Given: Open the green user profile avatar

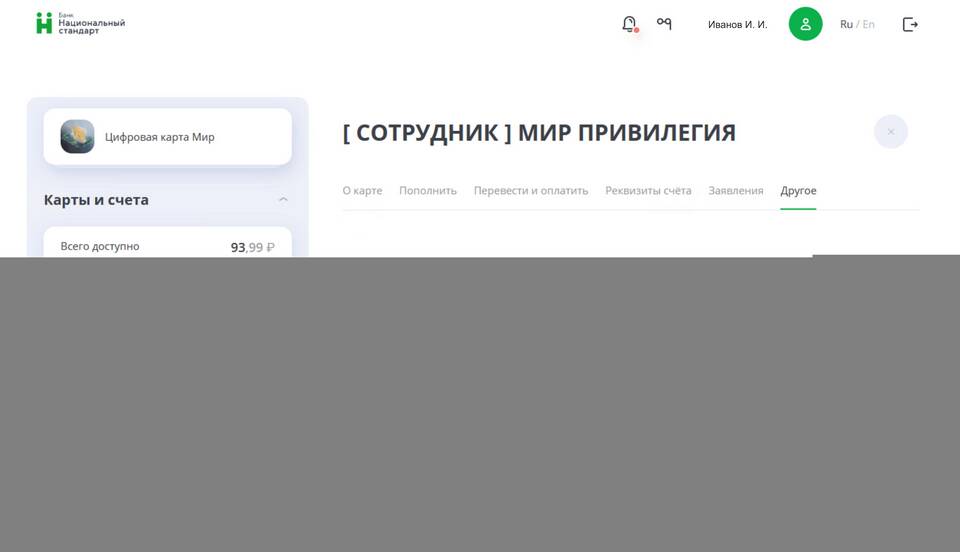Looking at the screenshot, I should pos(805,24).
